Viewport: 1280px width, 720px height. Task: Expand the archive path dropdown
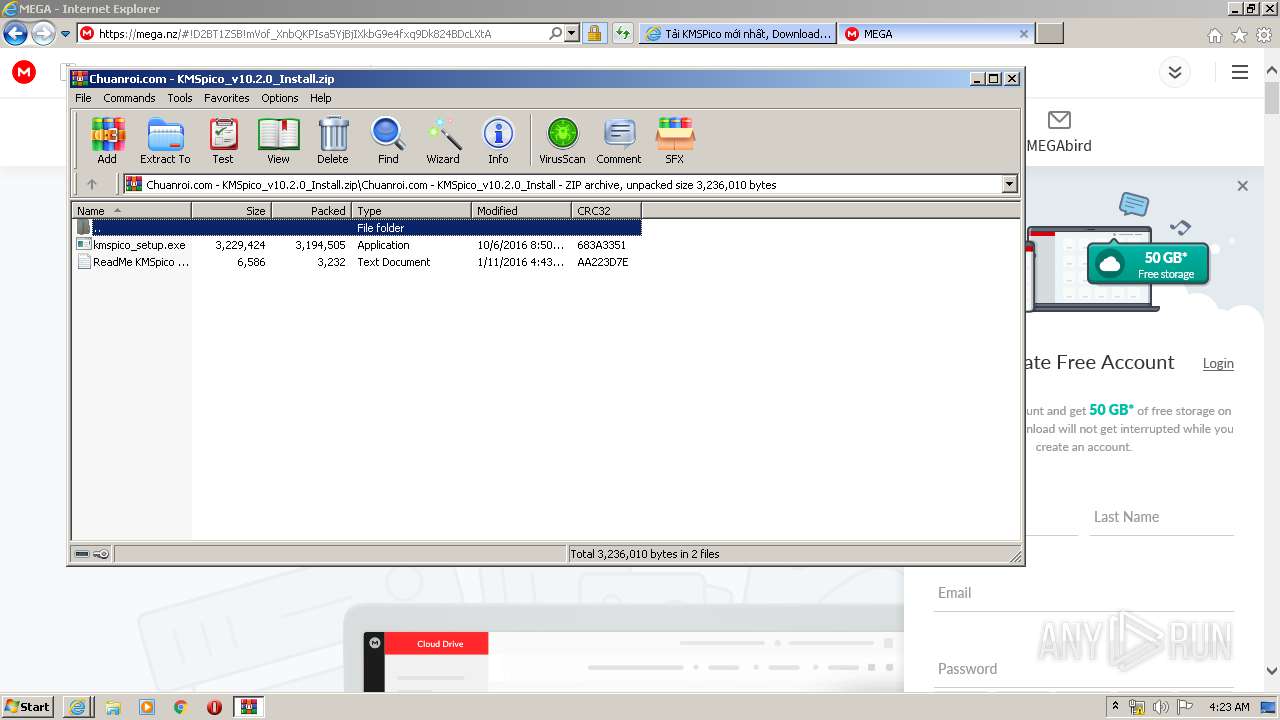[1009, 184]
